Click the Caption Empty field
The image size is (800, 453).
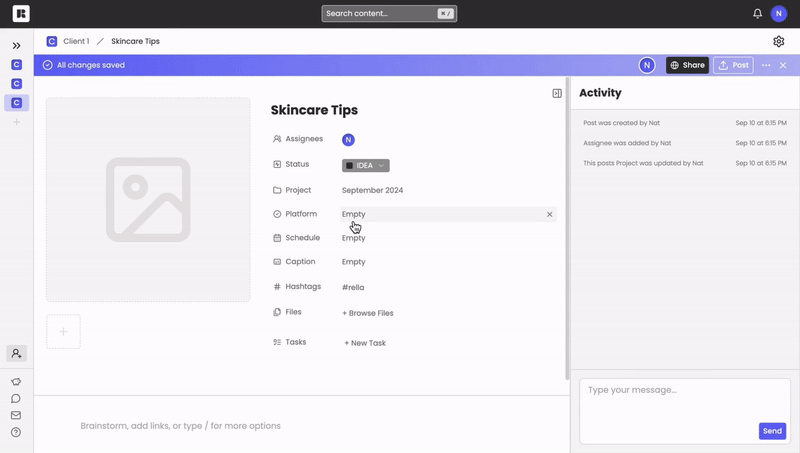[x=354, y=262]
